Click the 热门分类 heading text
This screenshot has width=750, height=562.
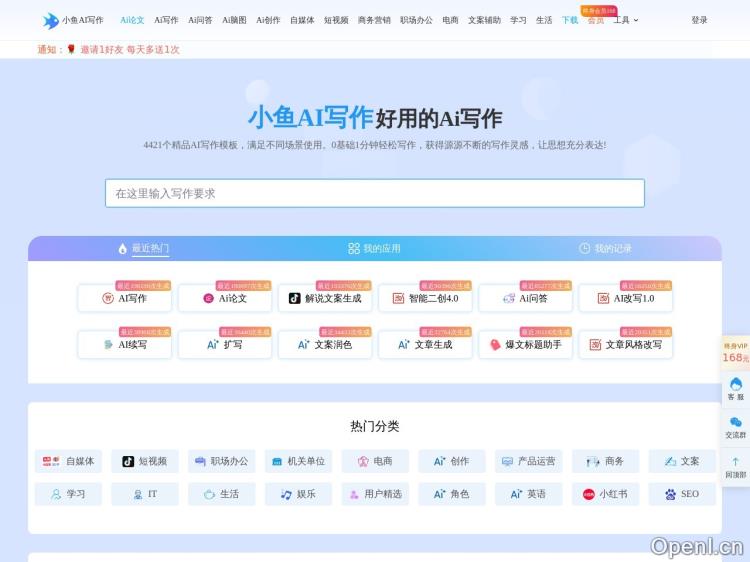pos(375,426)
